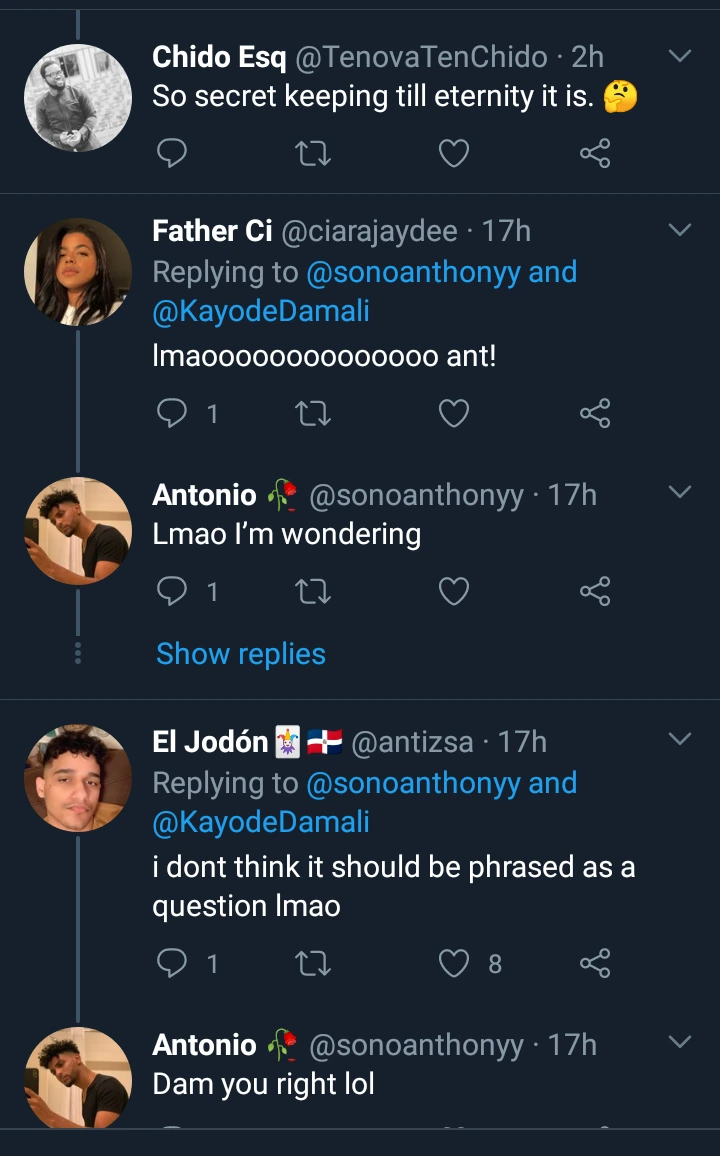Share Antonio's "Lmao I'm wondering" tweet

[x=595, y=593]
